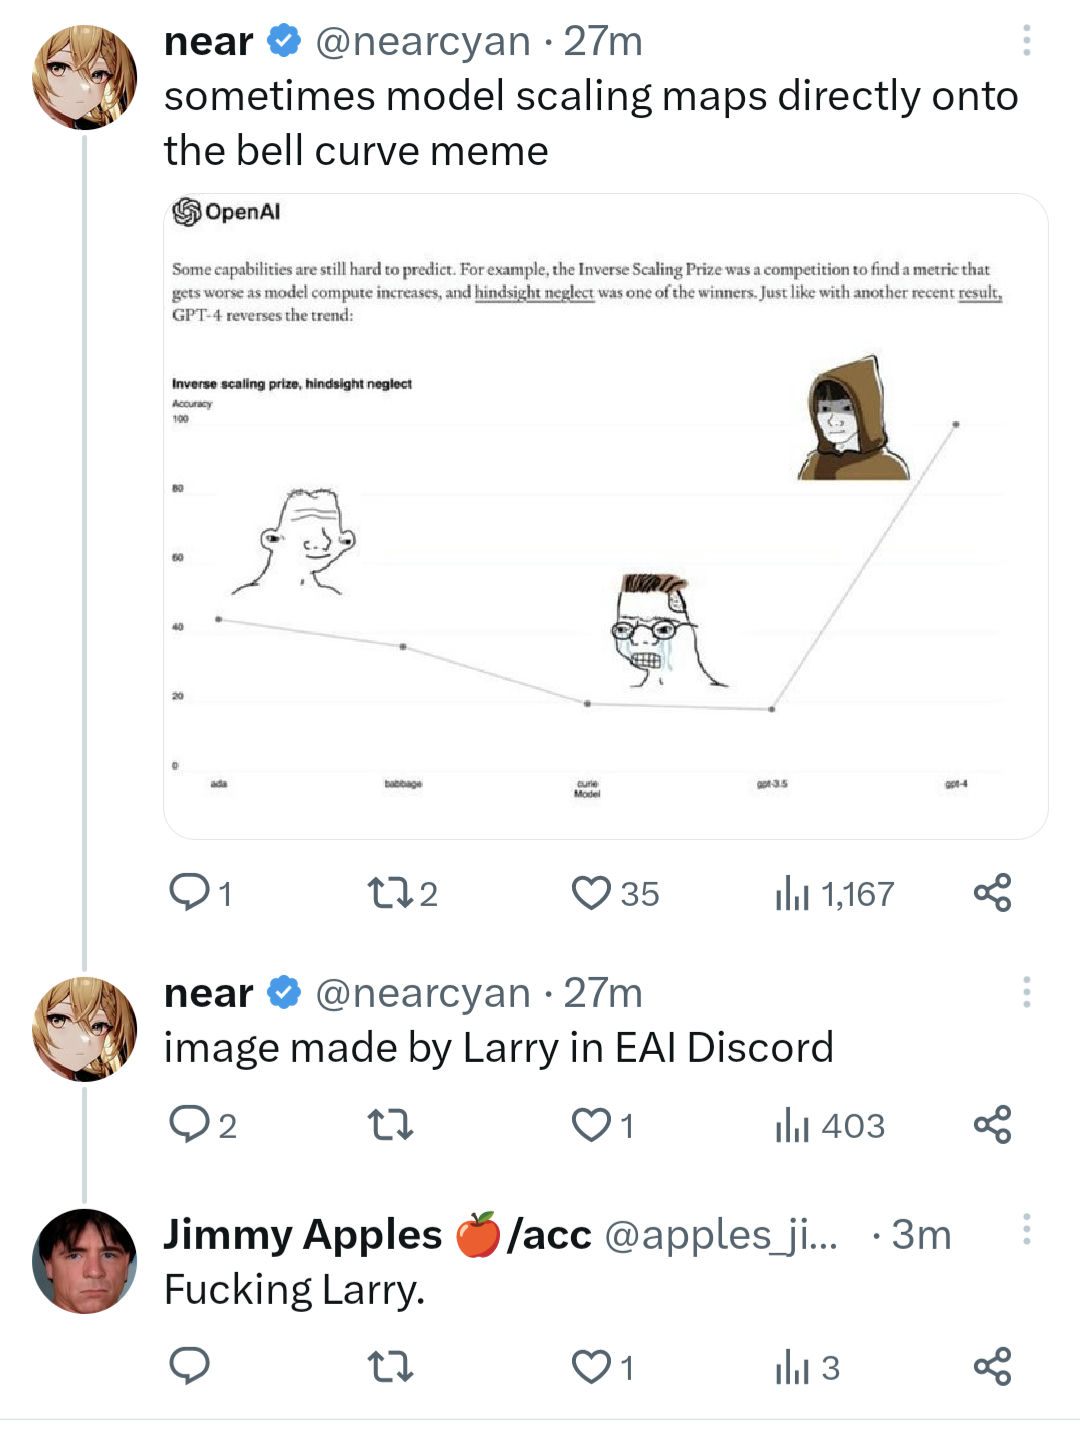1080x1444 pixels.
Task: Share the 'image made by Larry' tweet
Action: 992,1125
